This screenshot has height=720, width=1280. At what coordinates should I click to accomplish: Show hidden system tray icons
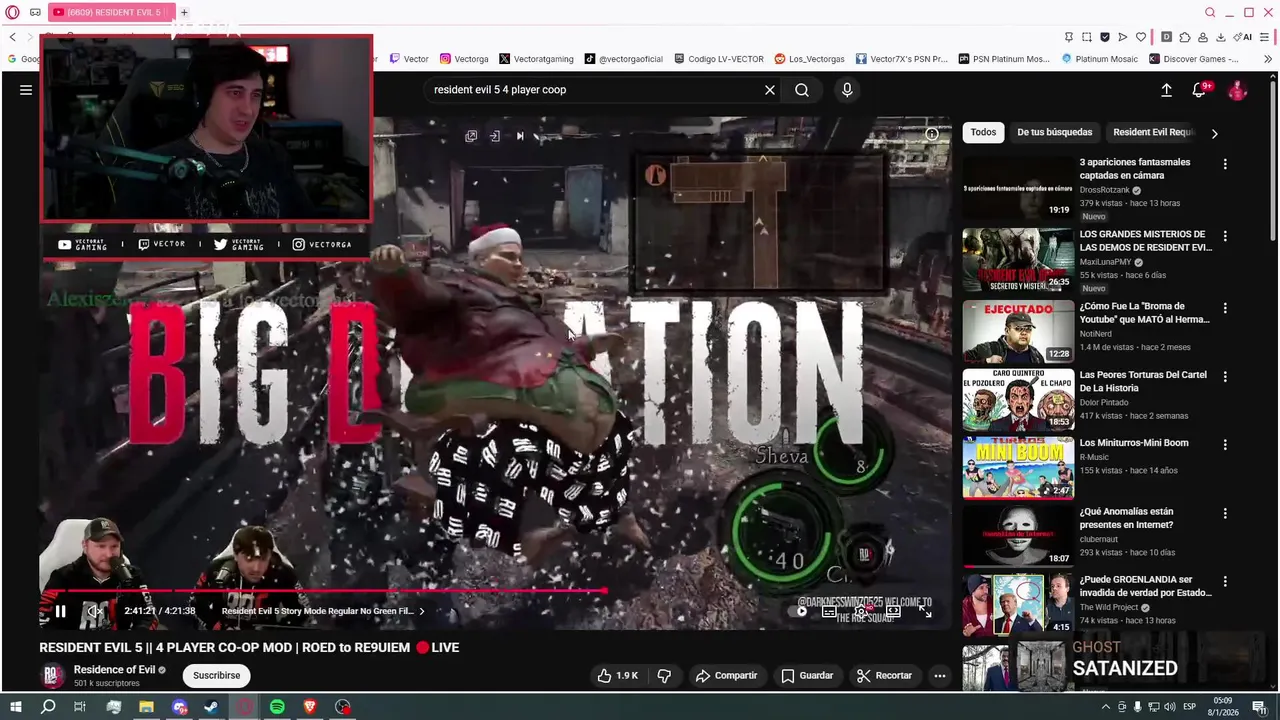click(1106, 707)
